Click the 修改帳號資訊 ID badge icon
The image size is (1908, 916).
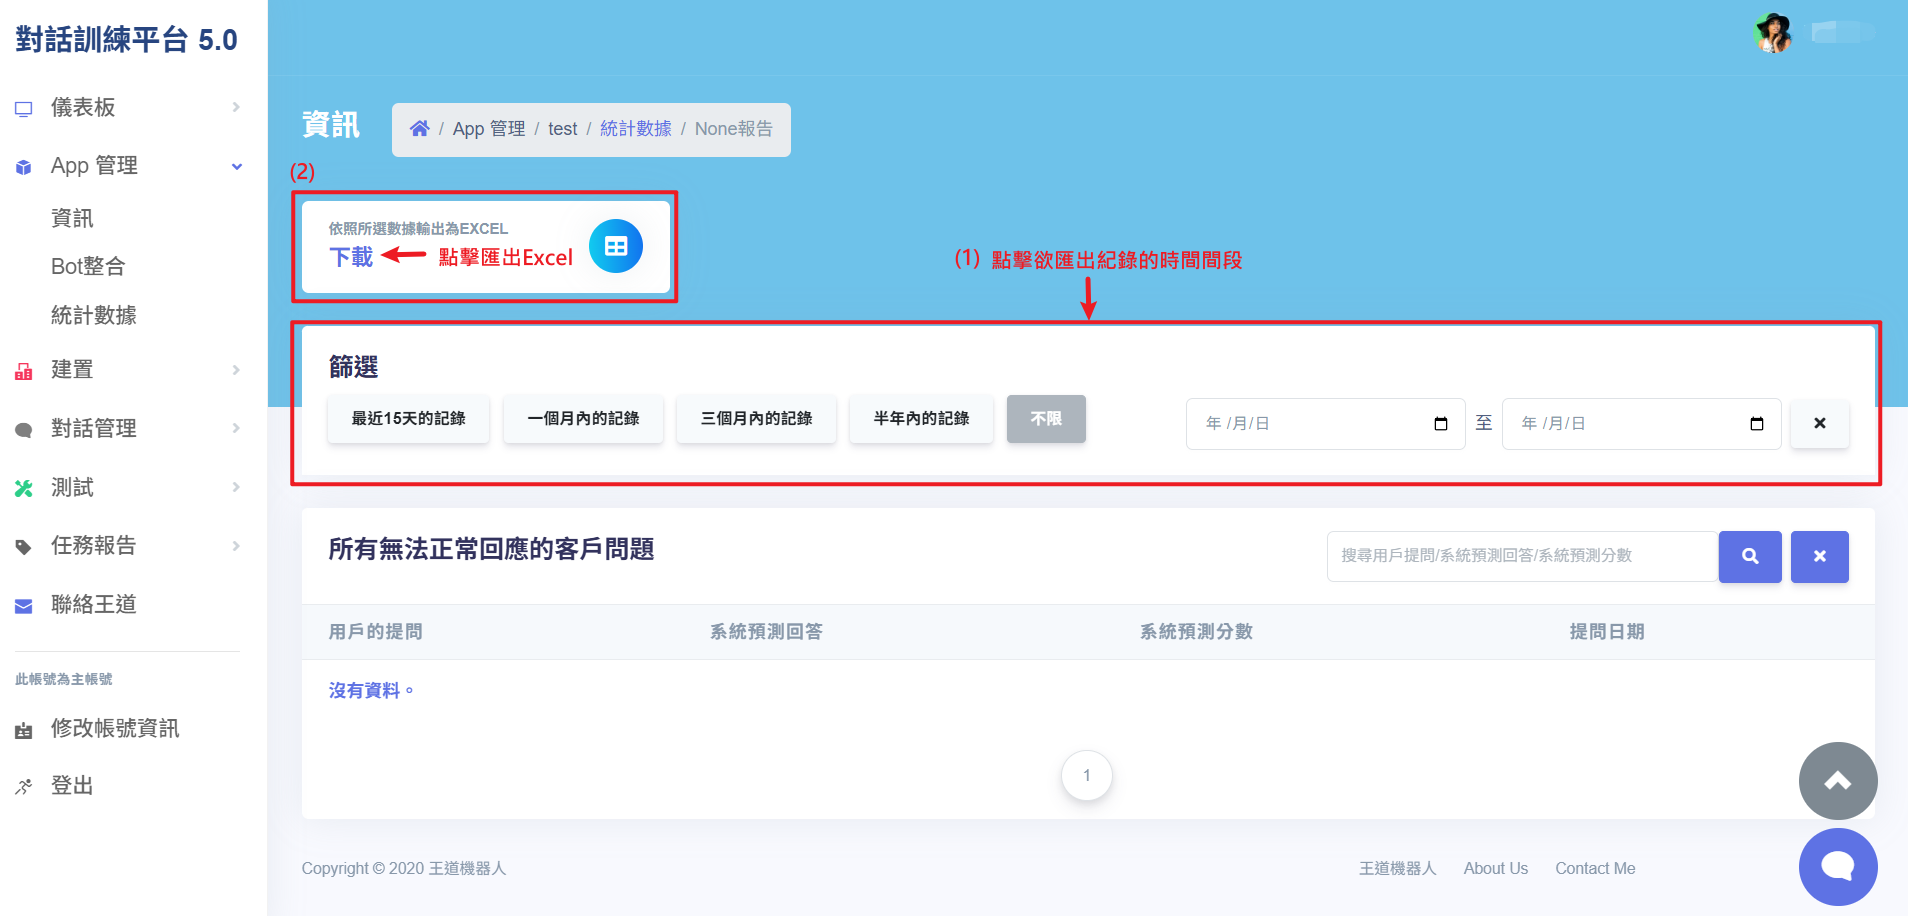(x=24, y=731)
